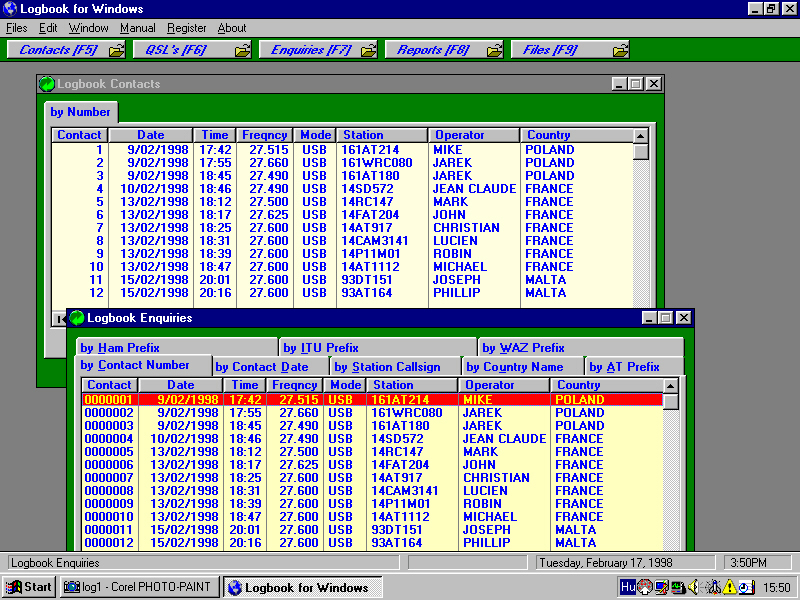Click the green waveform monitor tray icon
Image resolution: width=800 pixels, height=600 pixels.
click(678, 587)
